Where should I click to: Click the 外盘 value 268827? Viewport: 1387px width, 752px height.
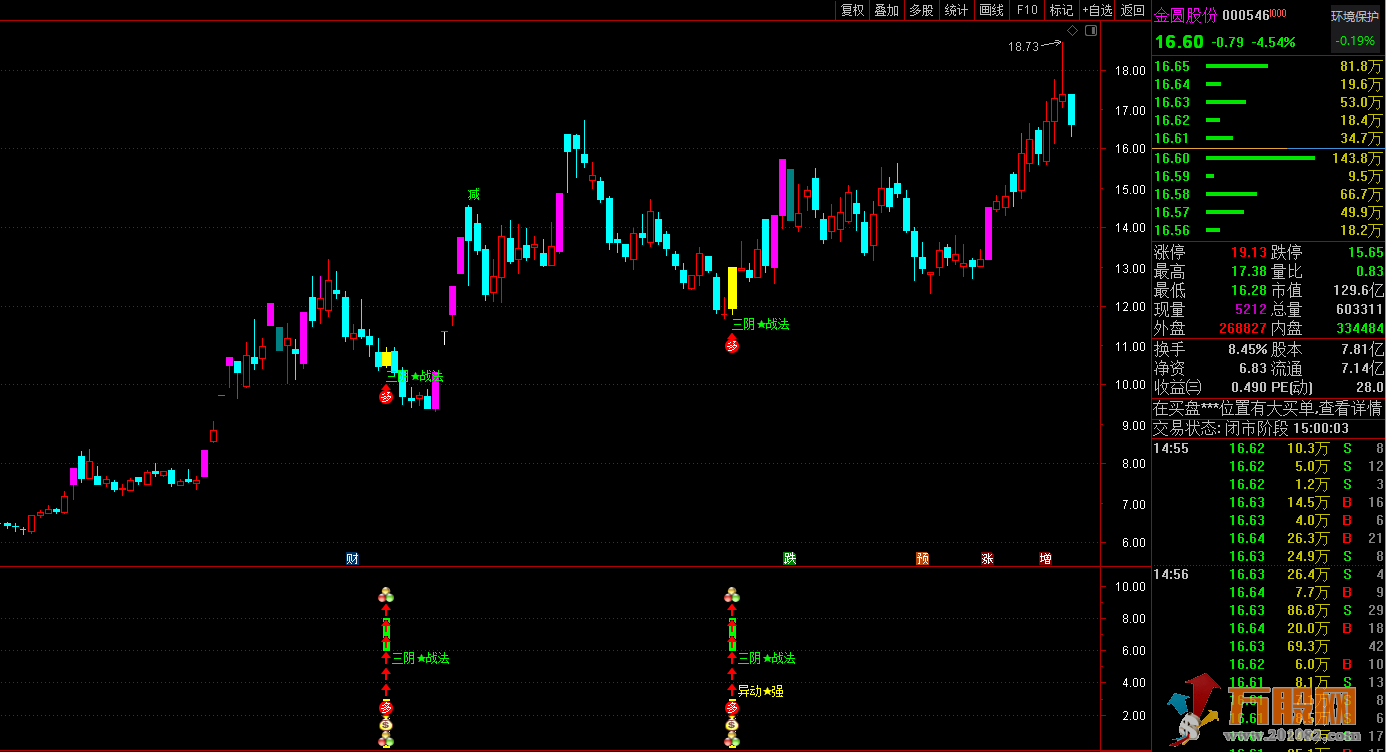(1243, 328)
